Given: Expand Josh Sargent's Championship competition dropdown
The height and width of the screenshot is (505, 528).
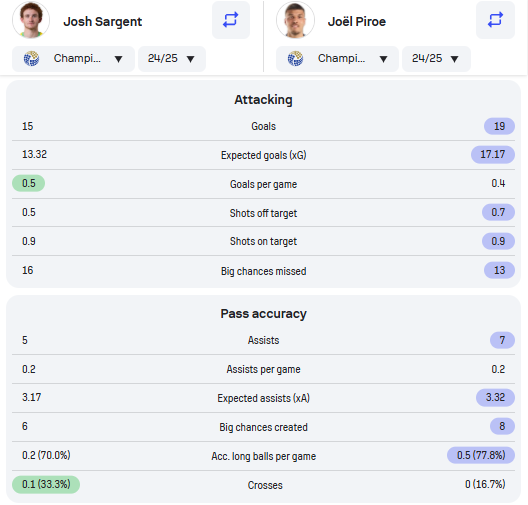Looking at the screenshot, I should pos(73,59).
